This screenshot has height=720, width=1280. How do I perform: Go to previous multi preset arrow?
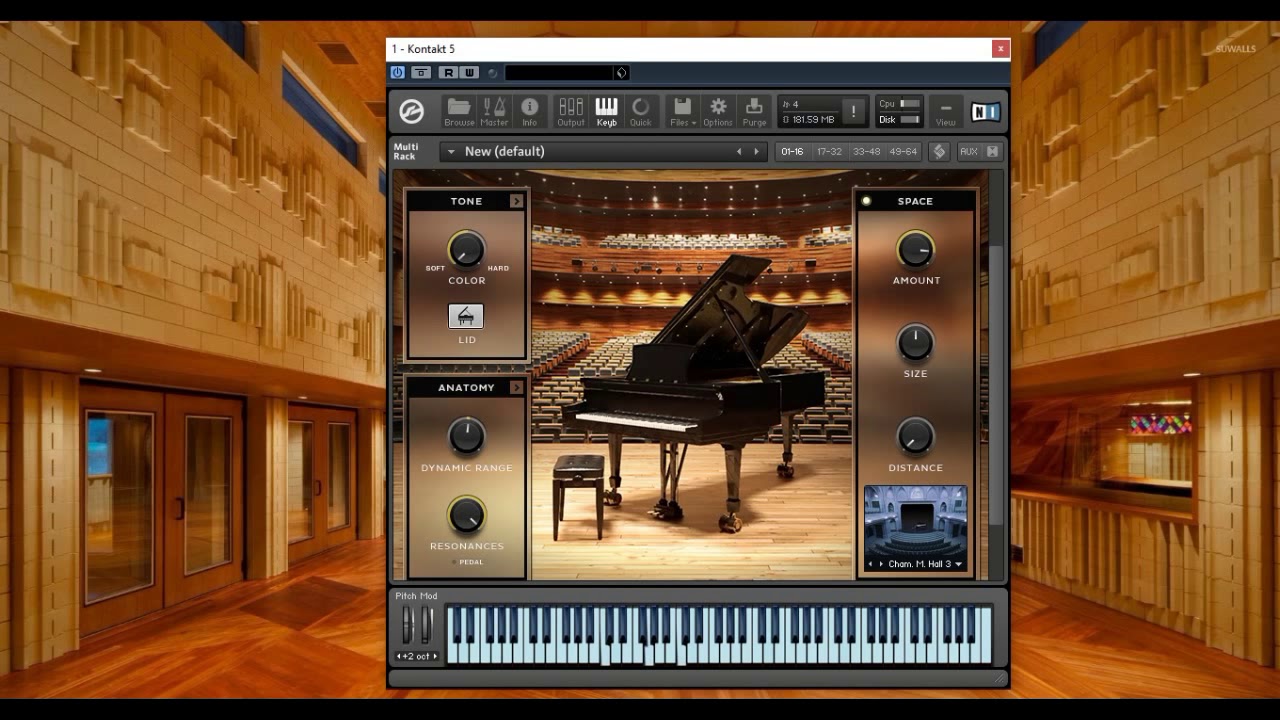739,152
